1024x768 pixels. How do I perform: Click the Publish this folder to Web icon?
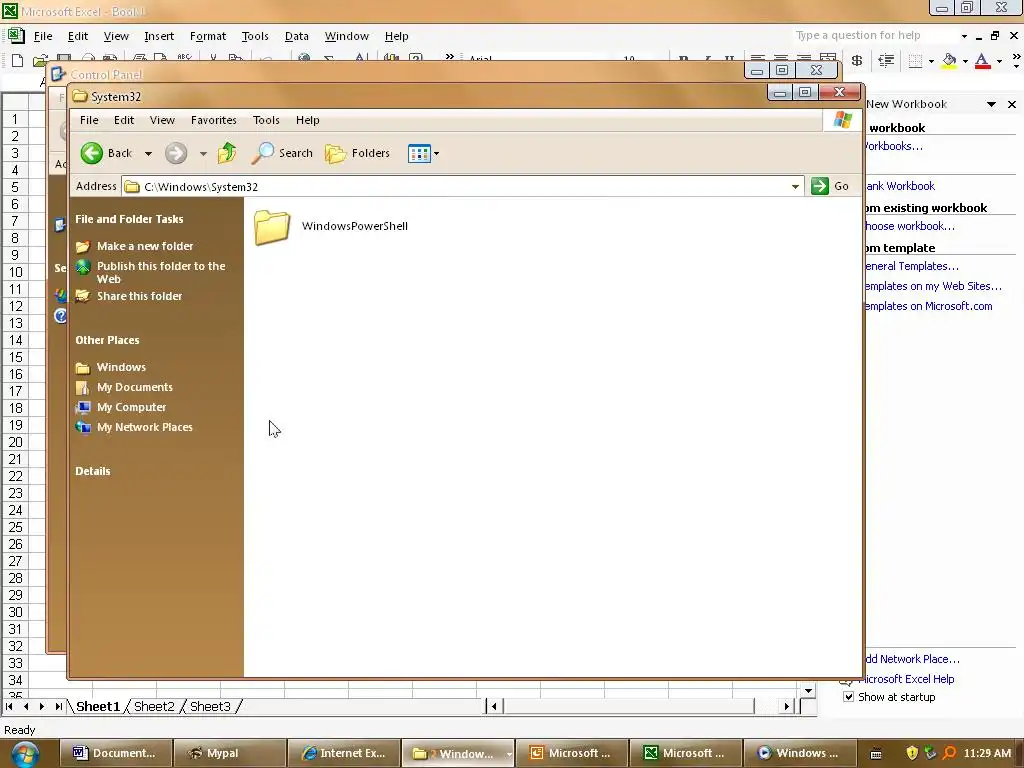pos(82,266)
